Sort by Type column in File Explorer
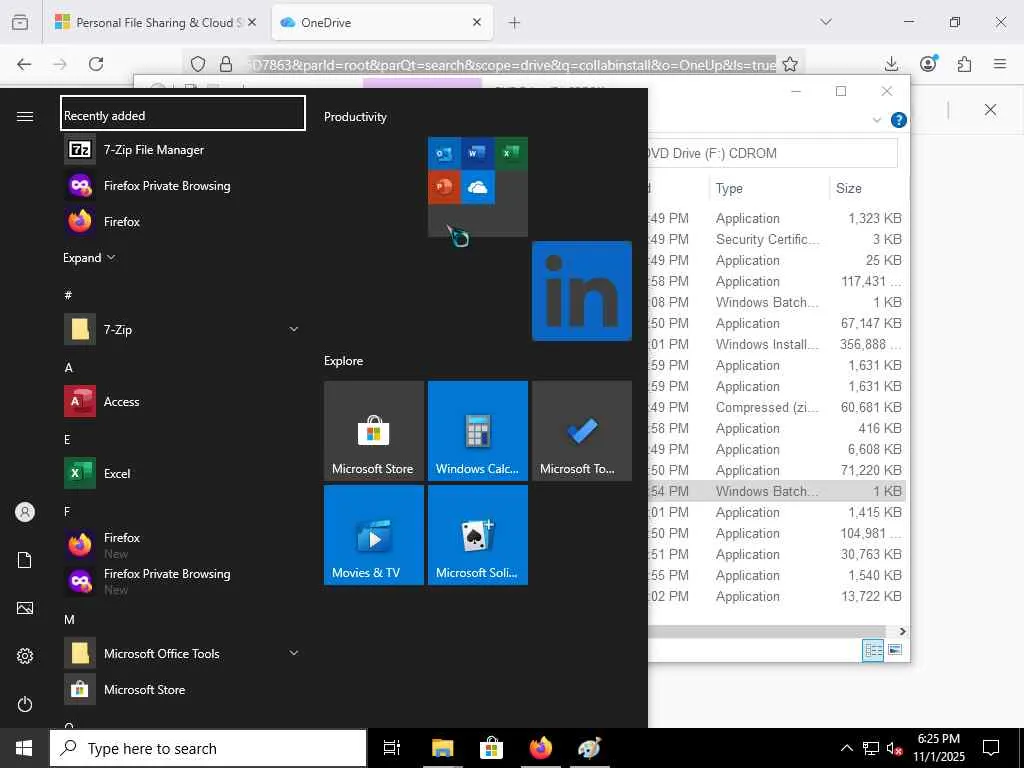This screenshot has width=1024, height=768. [x=769, y=188]
